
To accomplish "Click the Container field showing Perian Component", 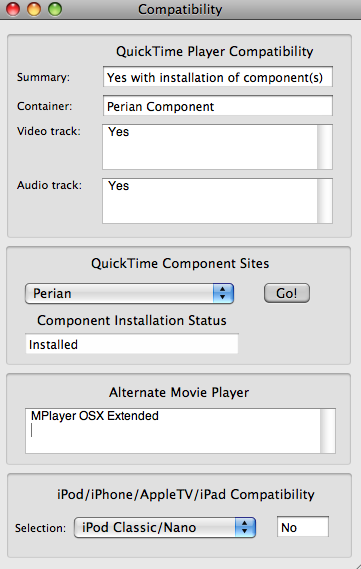I will pyautogui.click(x=218, y=106).
